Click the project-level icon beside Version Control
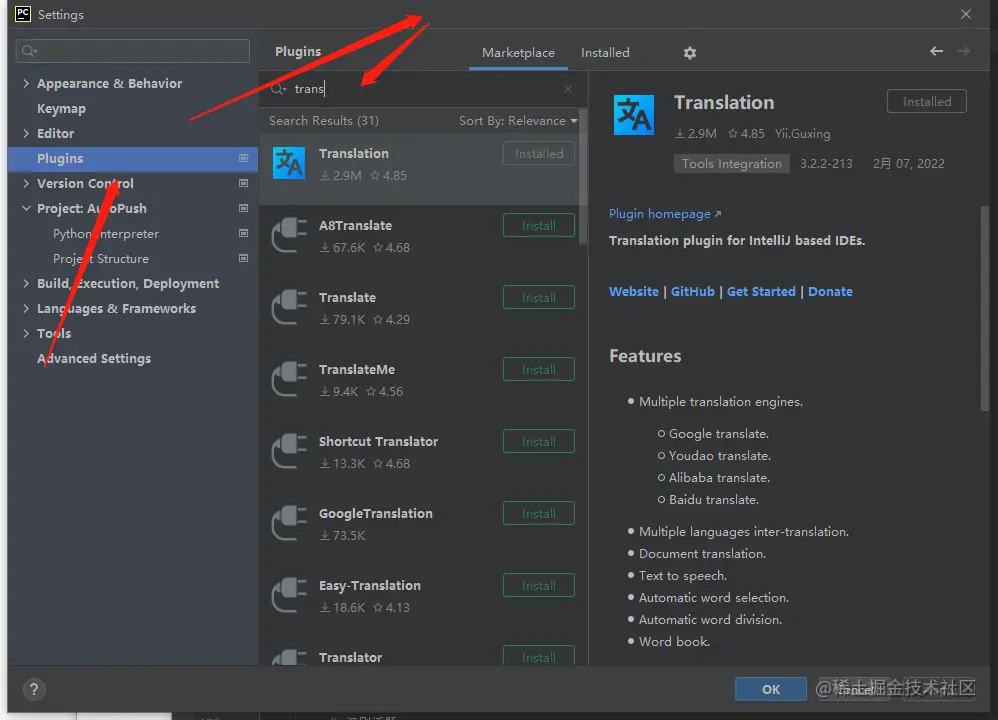Image resolution: width=998 pixels, height=720 pixels. point(243,183)
